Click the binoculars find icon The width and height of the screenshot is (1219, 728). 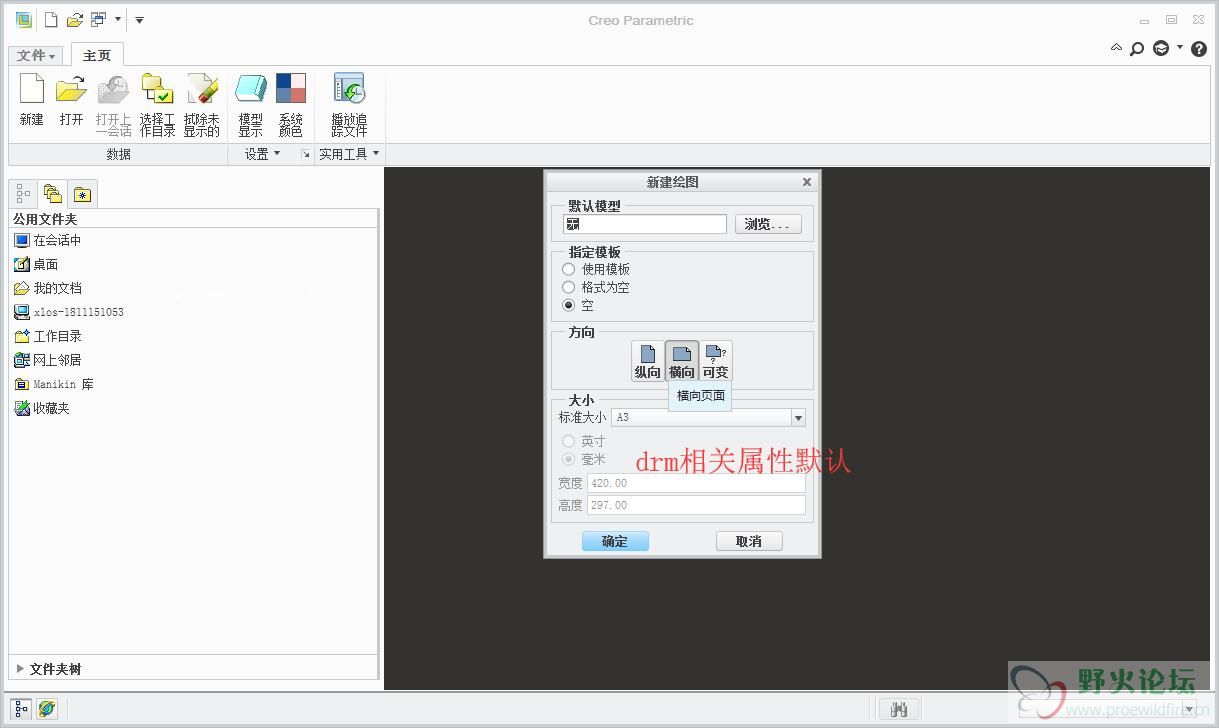[899, 709]
